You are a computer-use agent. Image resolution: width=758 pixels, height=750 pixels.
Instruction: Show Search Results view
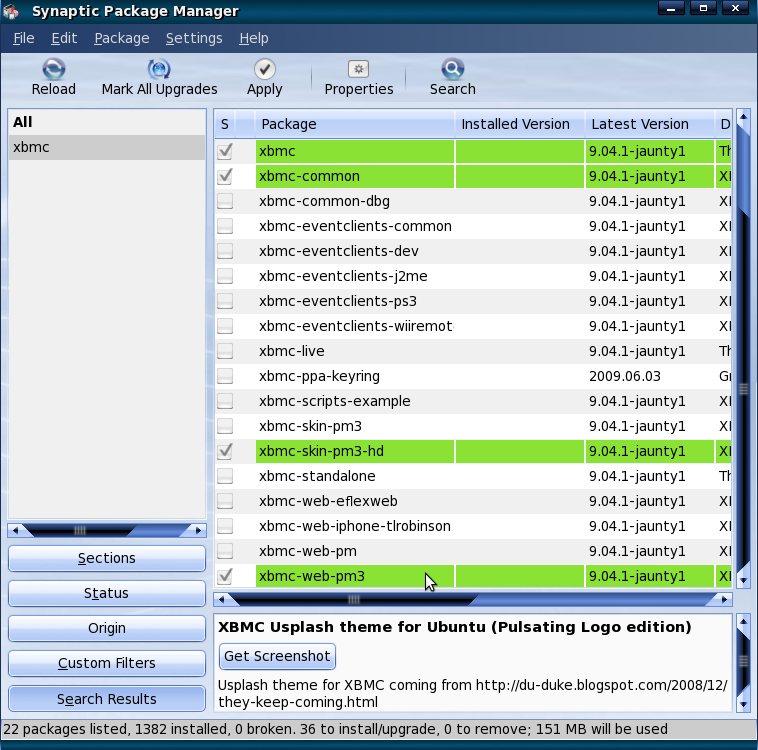coord(107,699)
